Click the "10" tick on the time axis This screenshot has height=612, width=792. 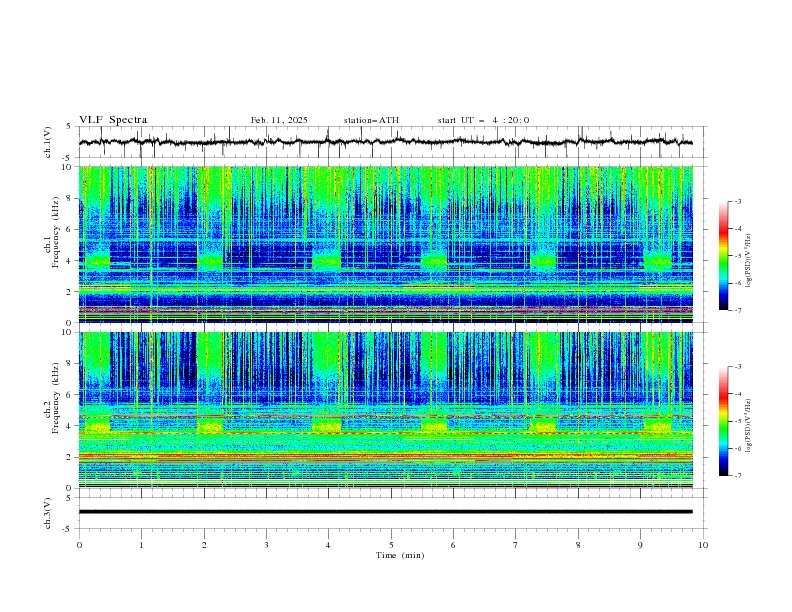tap(703, 545)
